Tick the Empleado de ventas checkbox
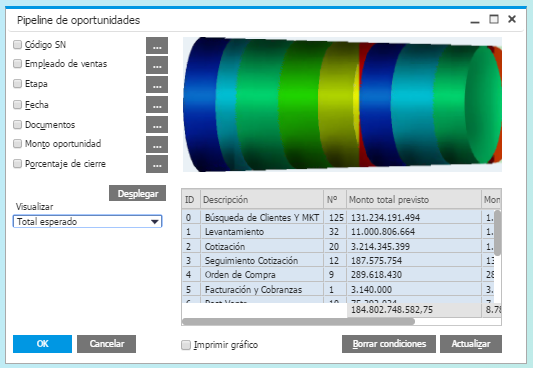The height and width of the screenshot is (368, 533). tap(17, 64)
